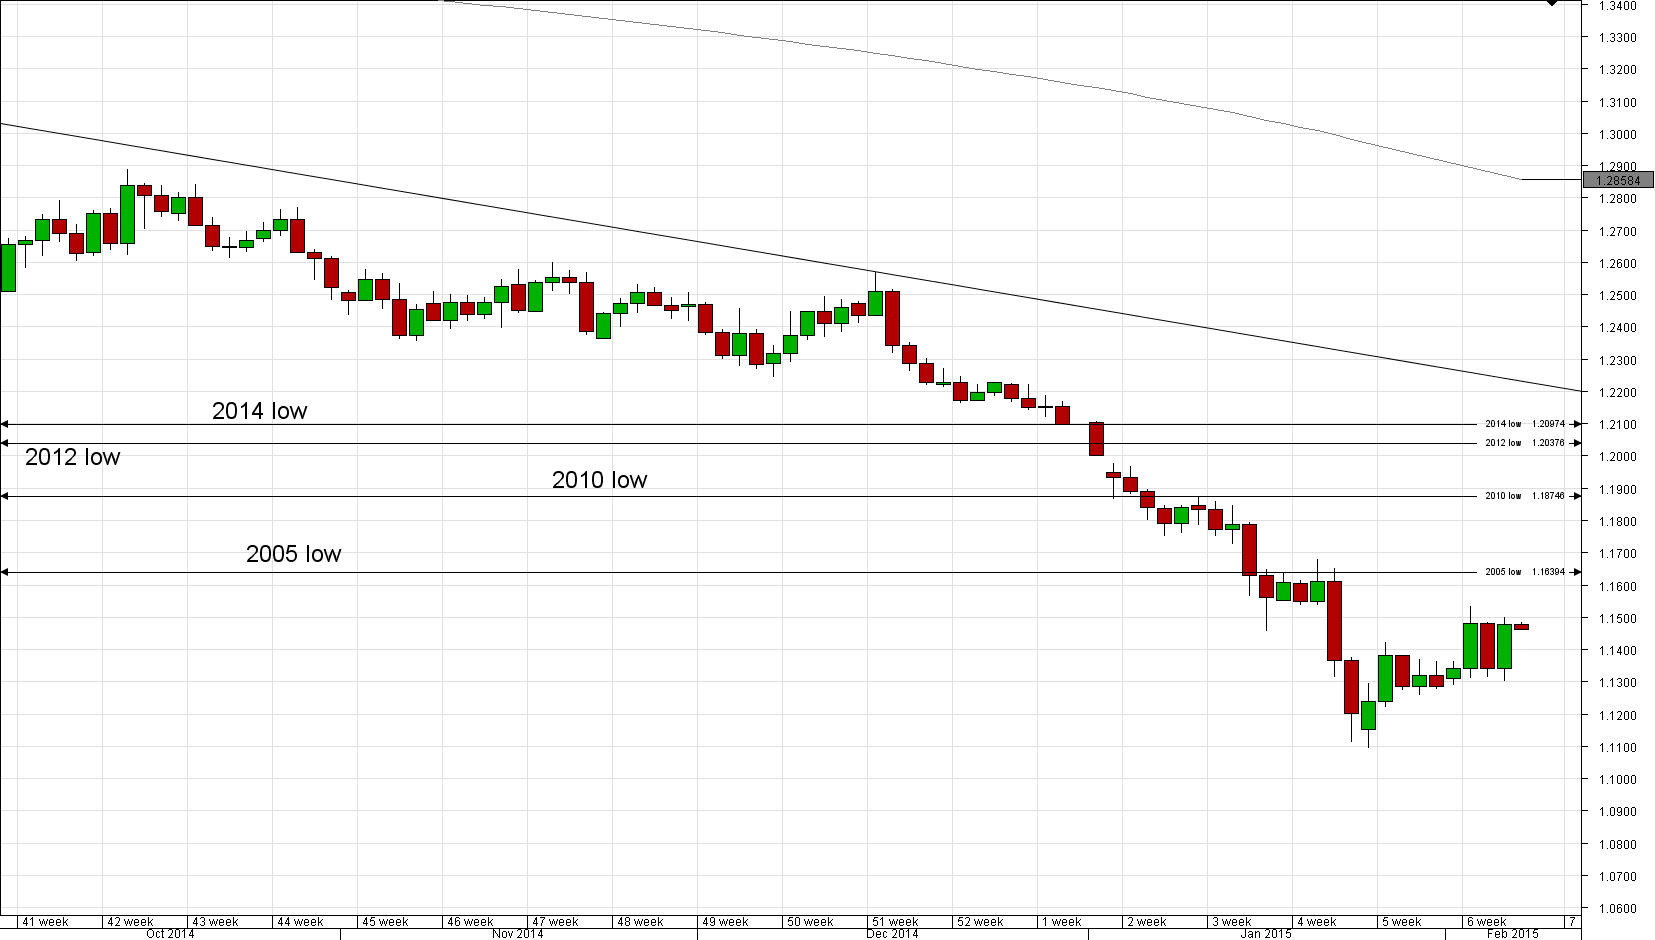Screen dimensions: 1655x940
Task: Click the large '2010 low' annotation label
Action: point(599,480)
